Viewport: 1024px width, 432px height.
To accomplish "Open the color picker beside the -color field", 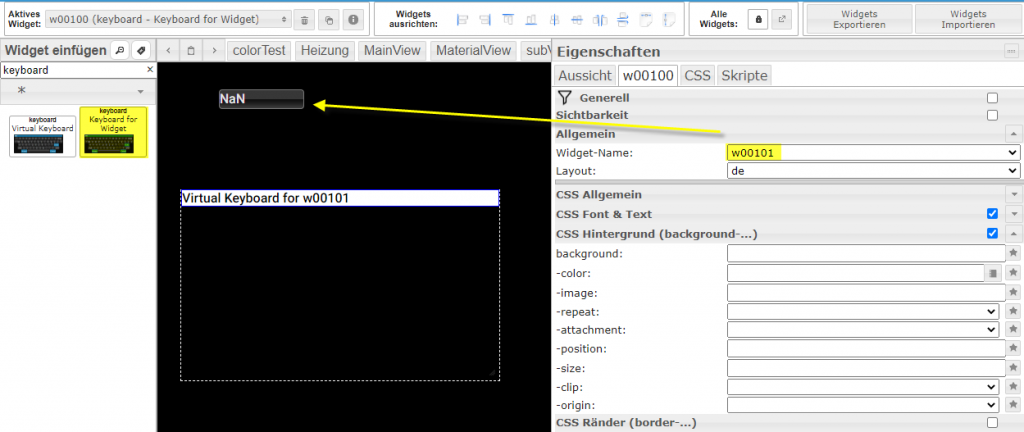I will pos(994,273).
